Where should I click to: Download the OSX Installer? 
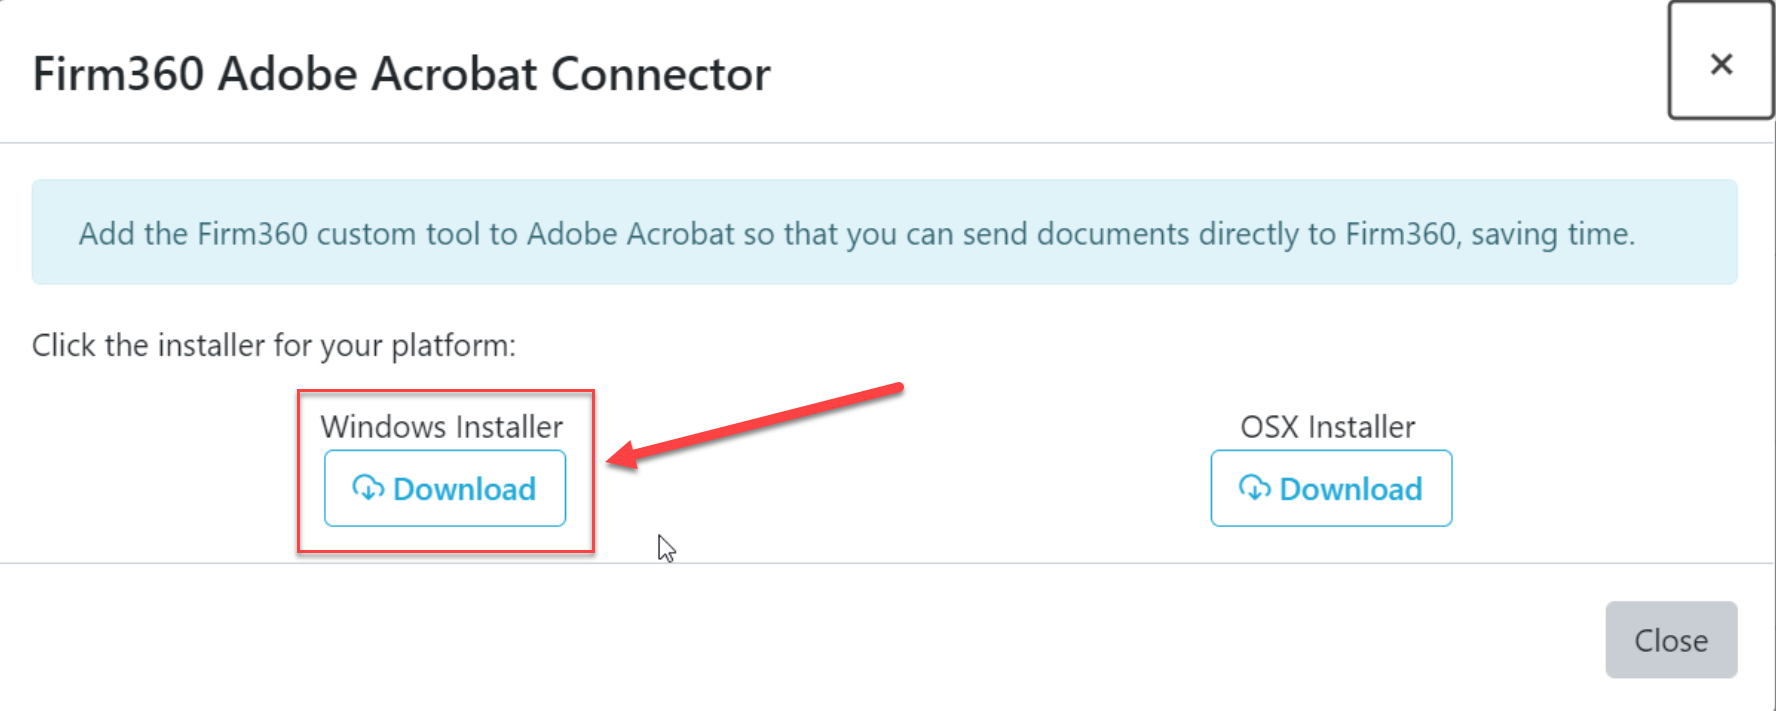(x=1331, y=489)
